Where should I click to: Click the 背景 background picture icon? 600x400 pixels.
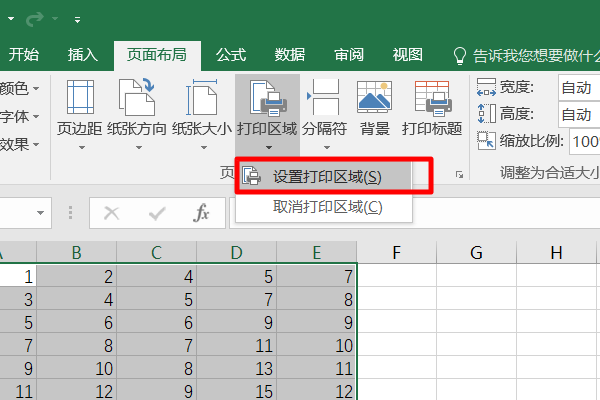click(x=374, y=97)
